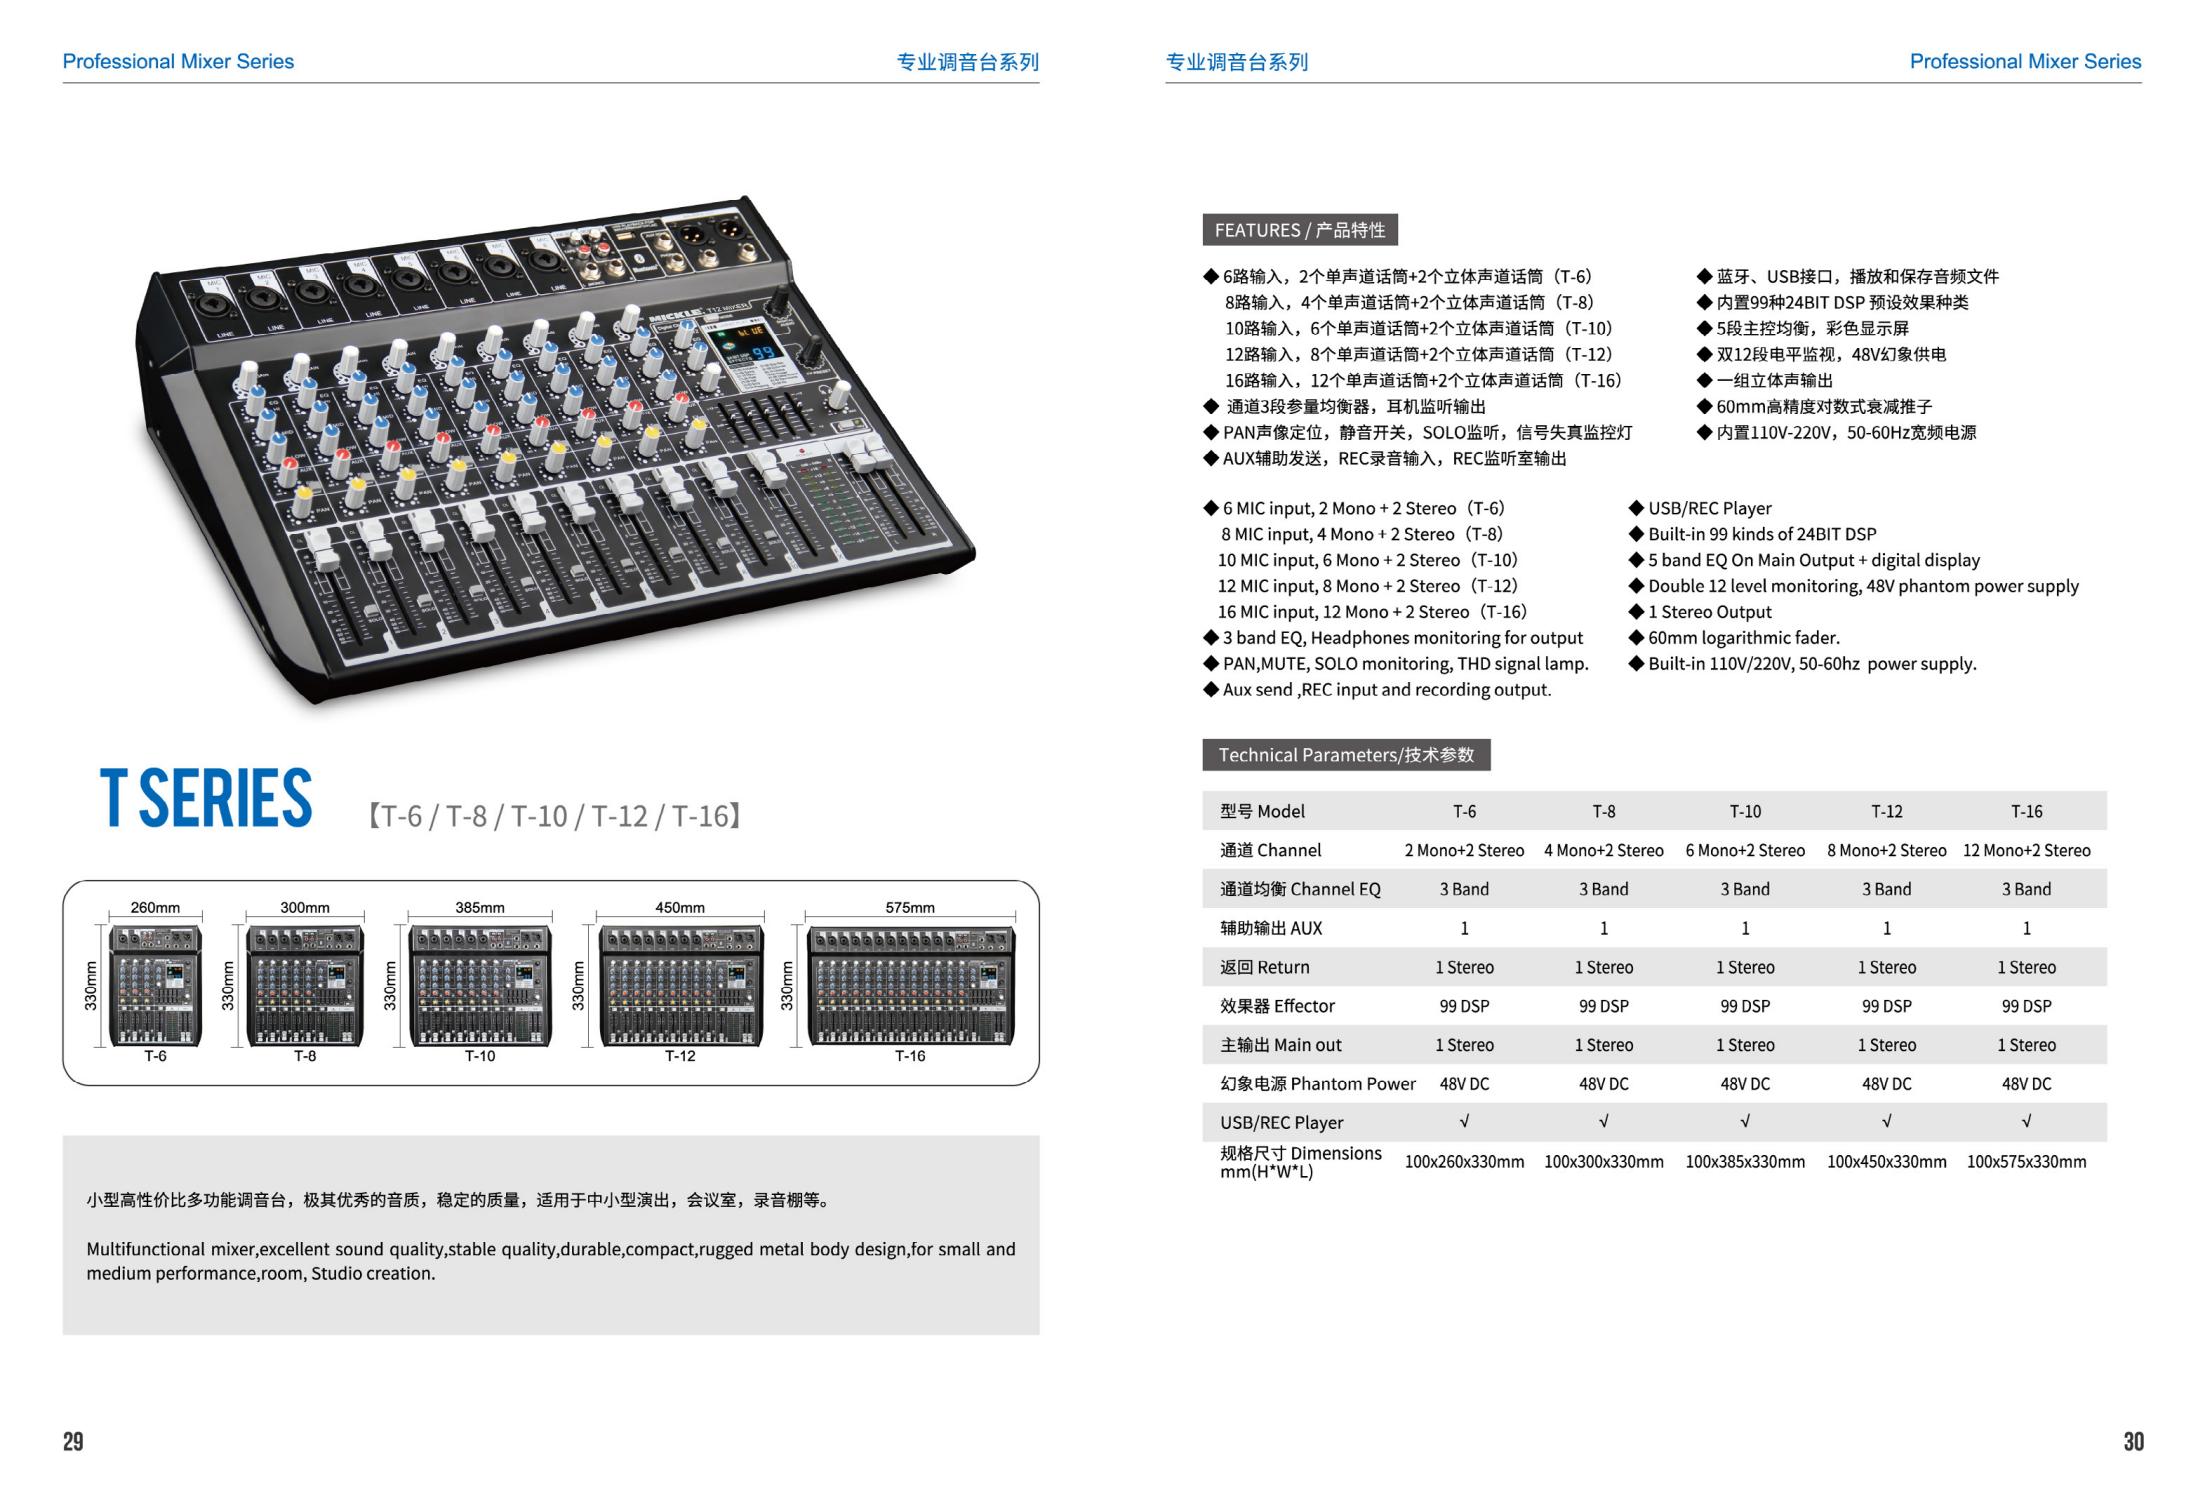Click the 5 band EQ On Main Output feature
The image size is (2204, 1496).
pos(1804,560)
